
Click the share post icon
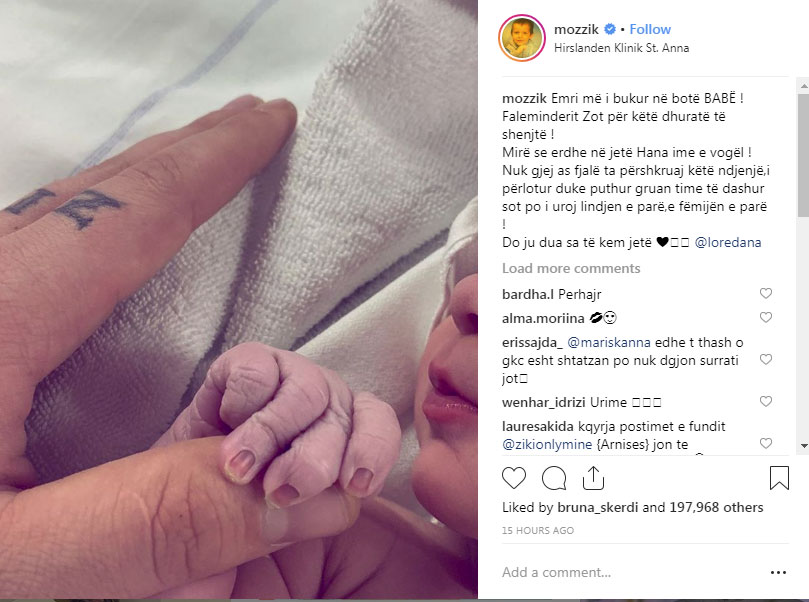point(593,478)
